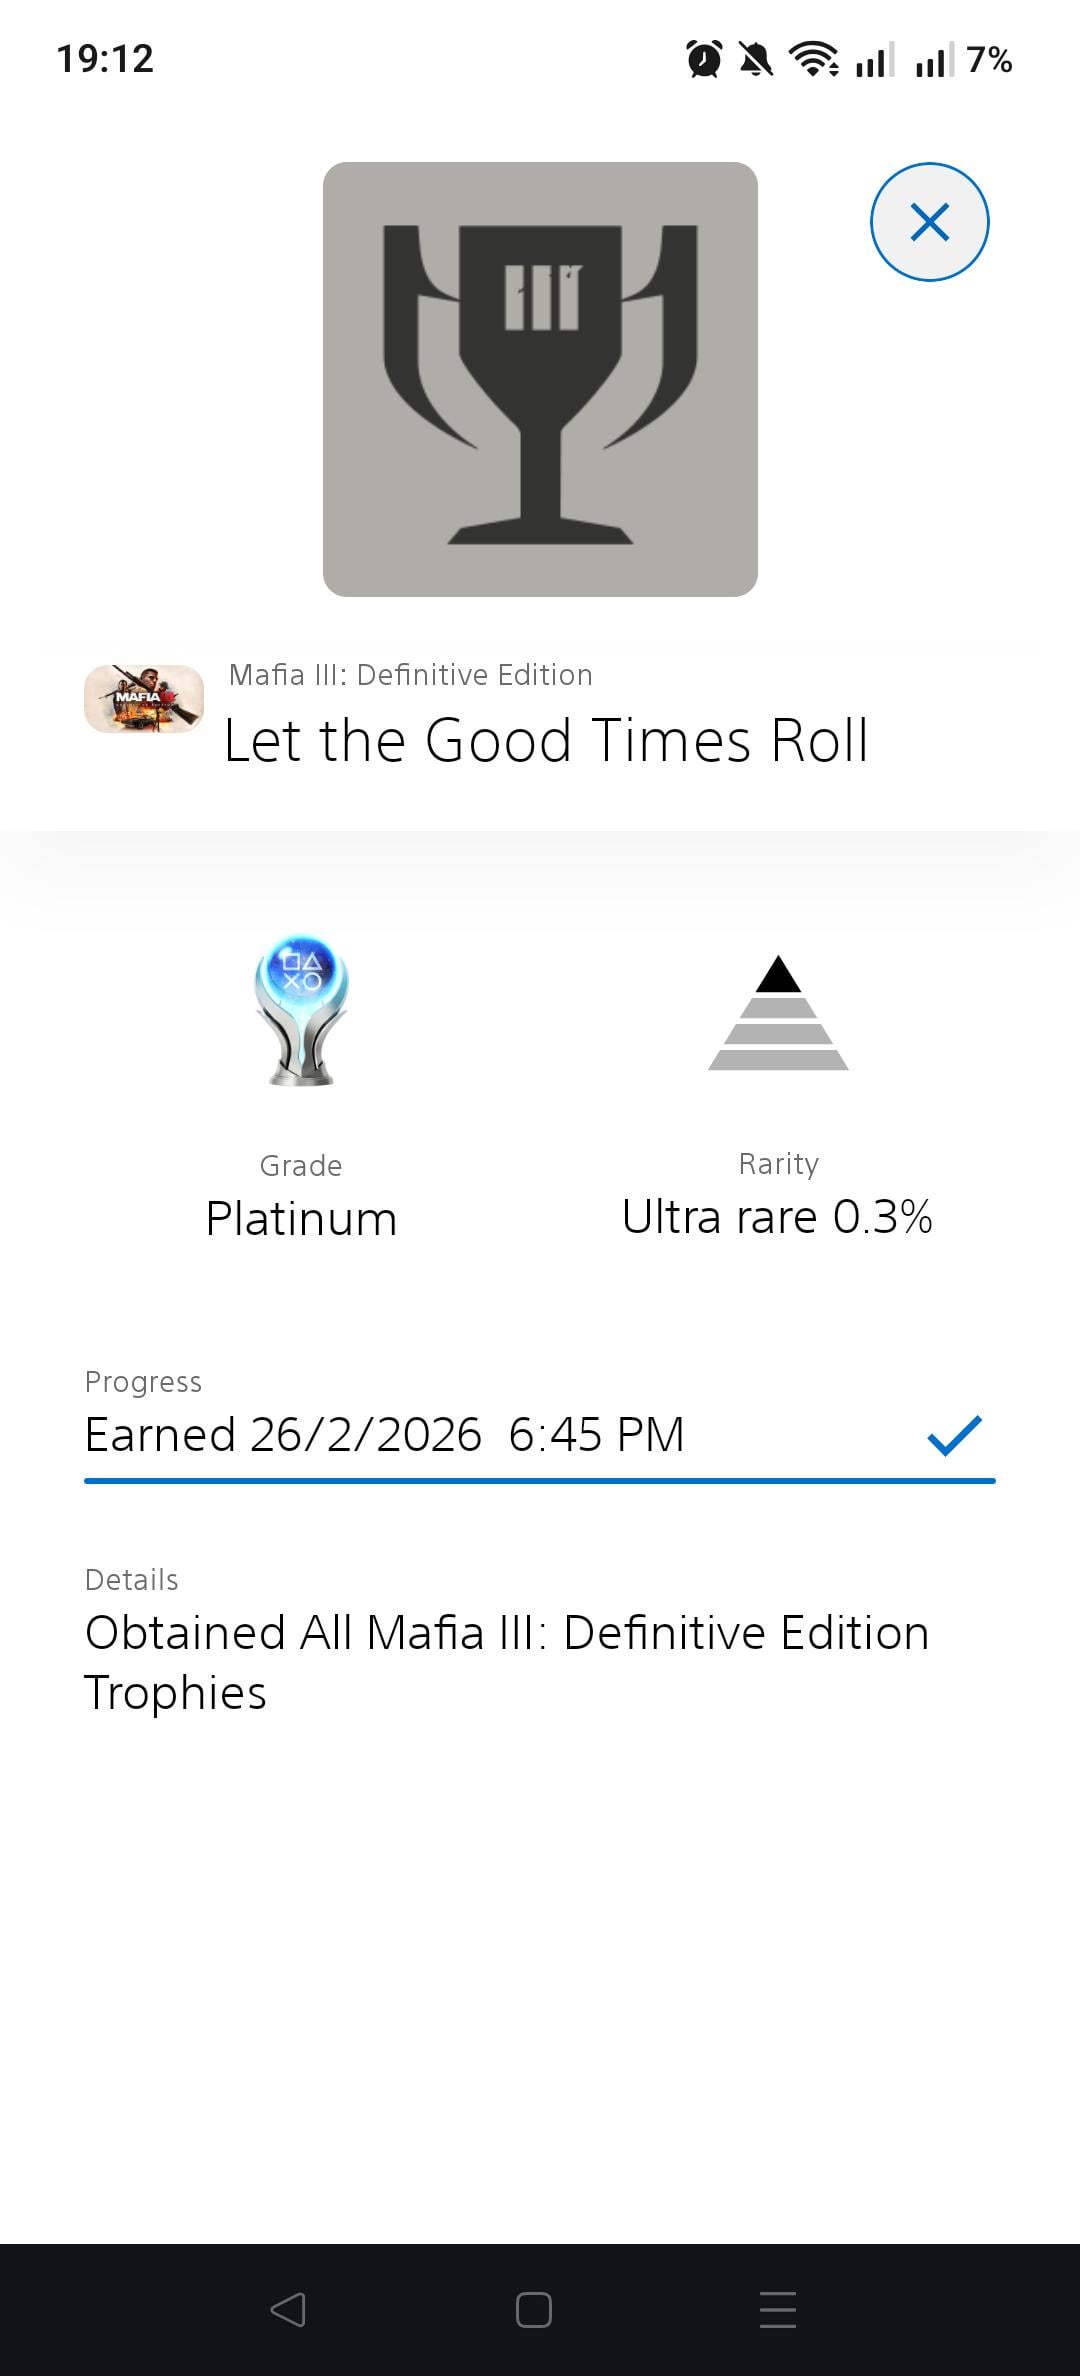Open the recent apps menu button

[x=777, y=2309]
